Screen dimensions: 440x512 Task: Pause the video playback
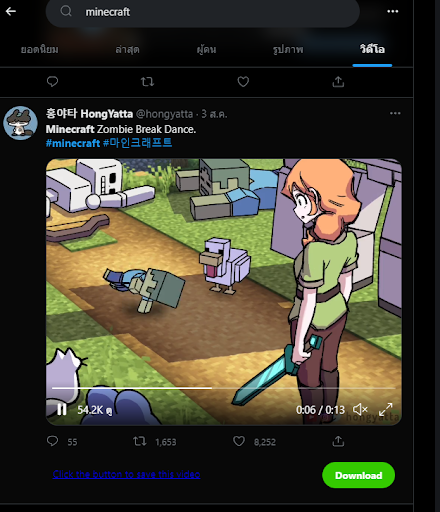tap(62, 410)
